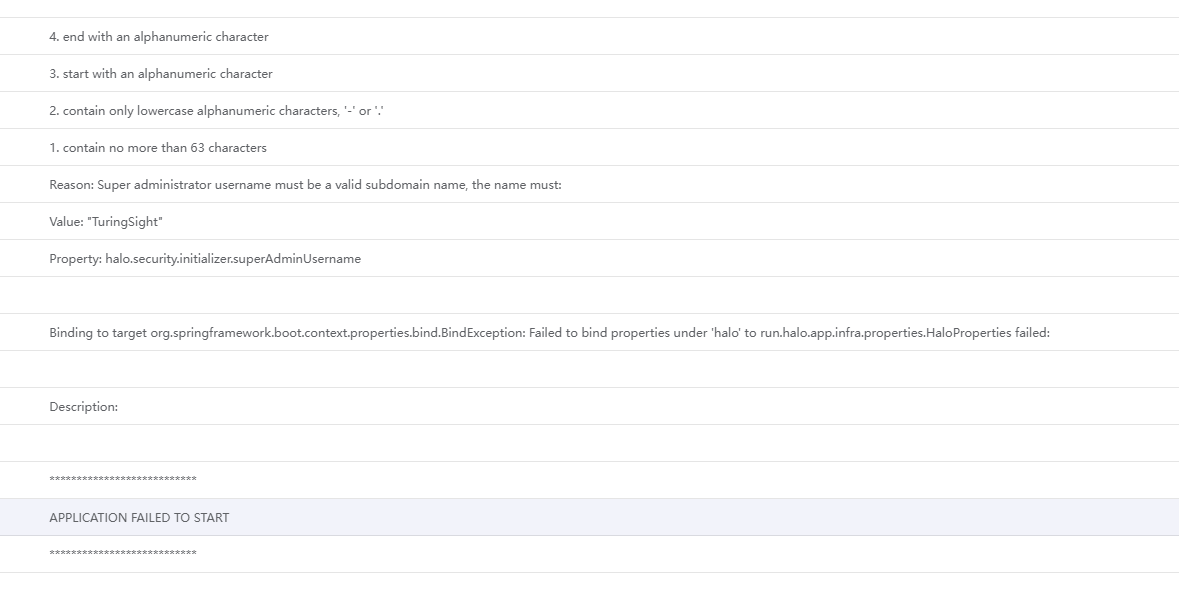Select 'superAdminUsername' in the Property row
Viewport: 1179px width, 589px height.
[x=301, y=258]
